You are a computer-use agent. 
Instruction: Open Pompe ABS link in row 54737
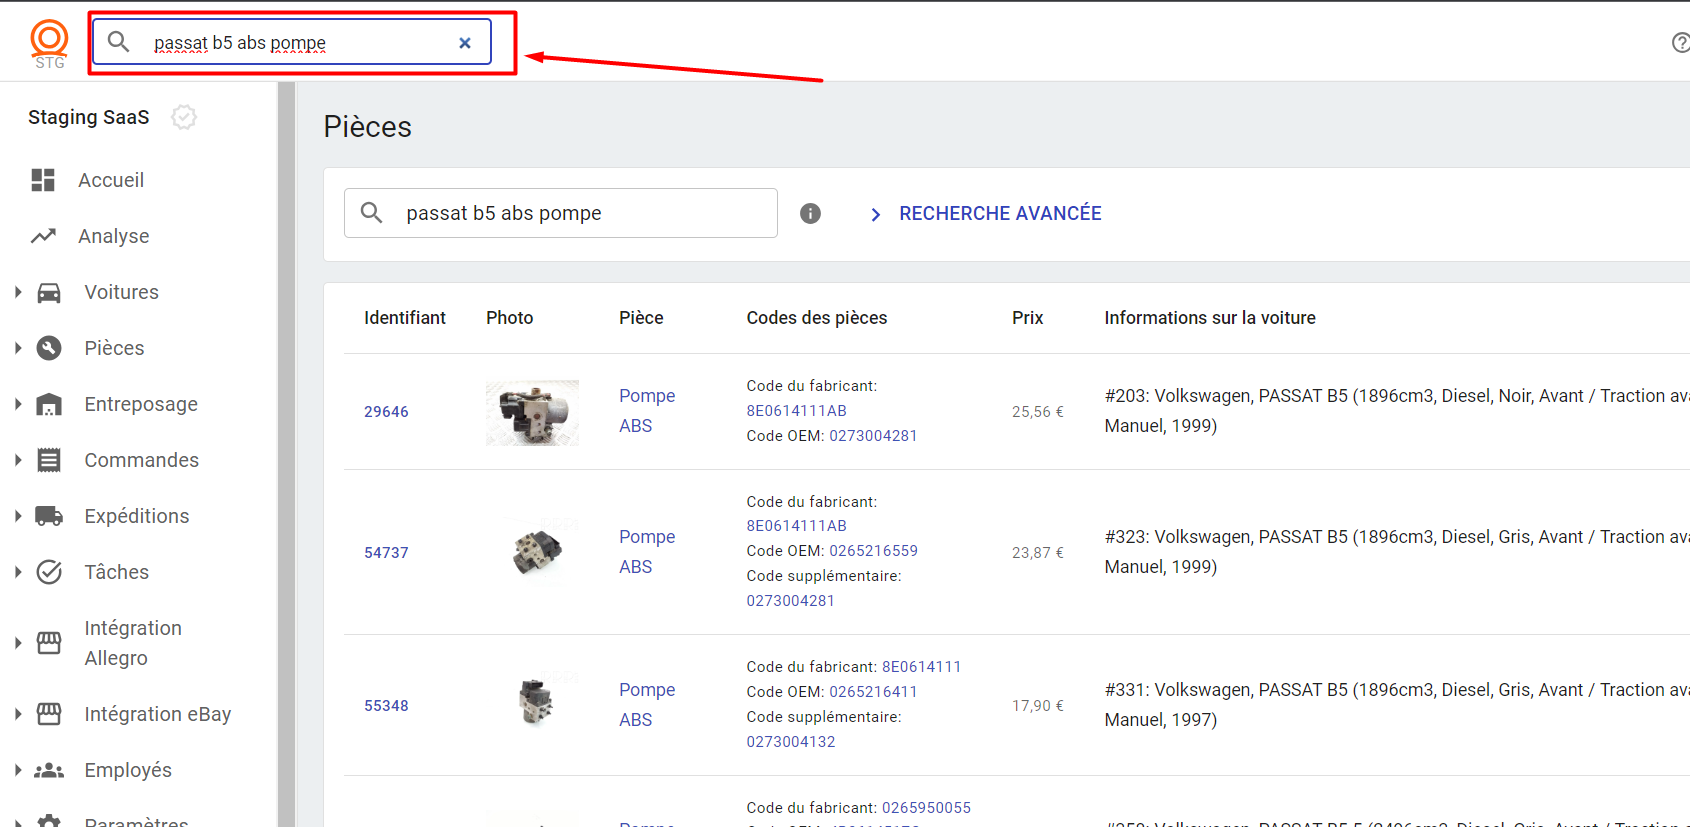coord(647,551)
